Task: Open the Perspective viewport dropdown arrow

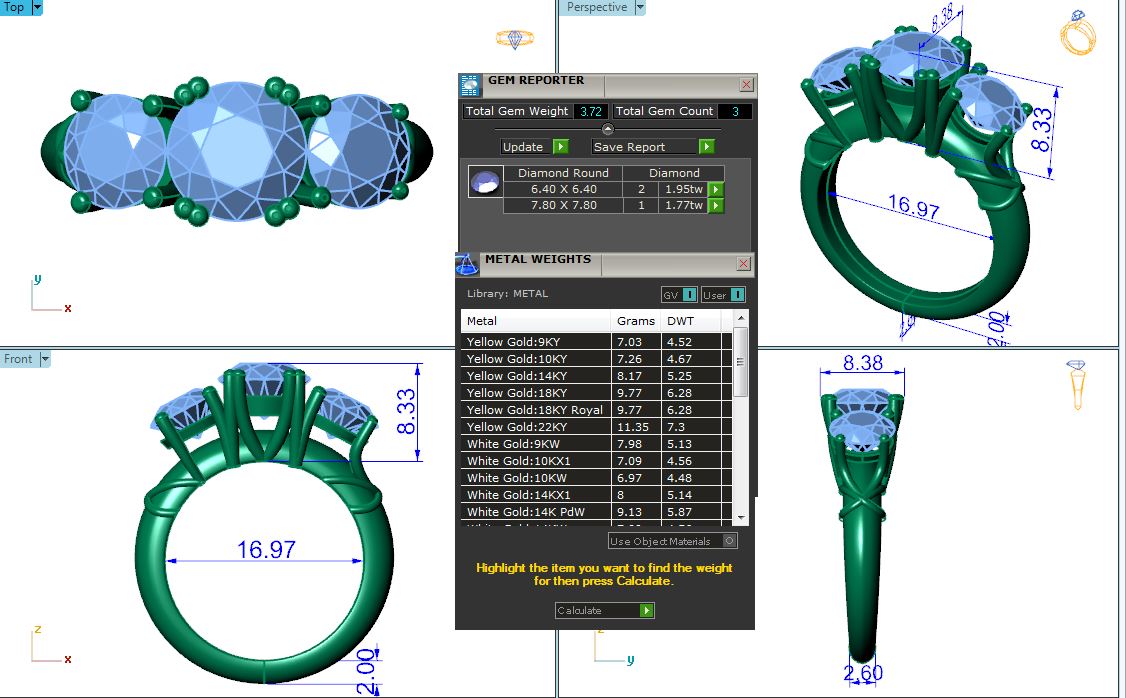Action: pos(640,7)
